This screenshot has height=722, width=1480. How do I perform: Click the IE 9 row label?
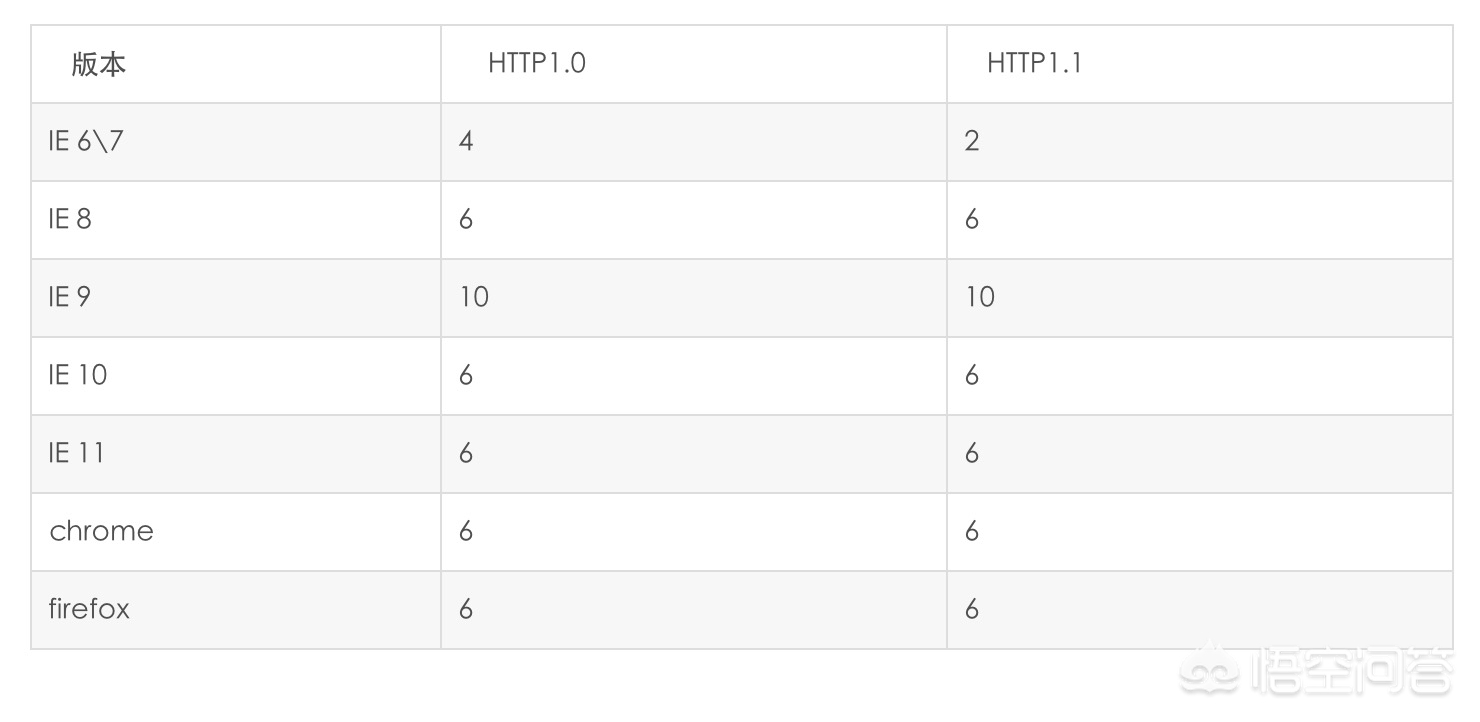(70, 297)
